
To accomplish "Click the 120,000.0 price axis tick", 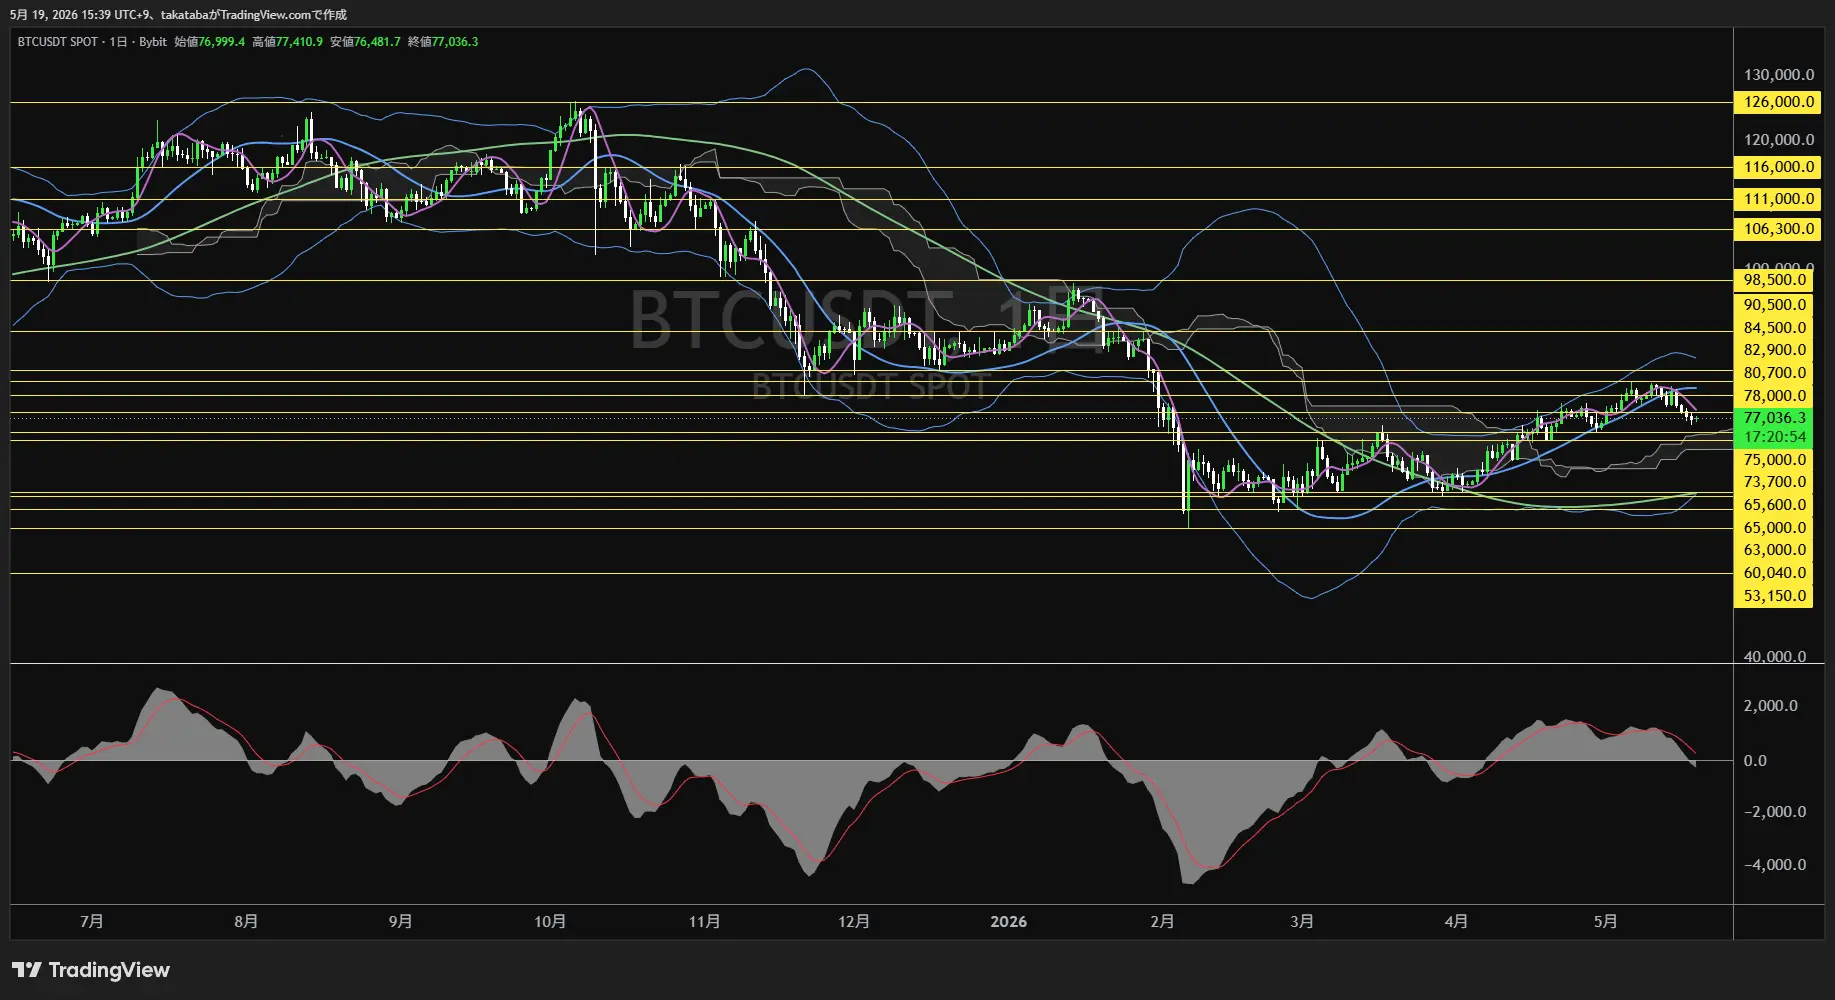I will pyautogui.click(x=1778, y=140).
